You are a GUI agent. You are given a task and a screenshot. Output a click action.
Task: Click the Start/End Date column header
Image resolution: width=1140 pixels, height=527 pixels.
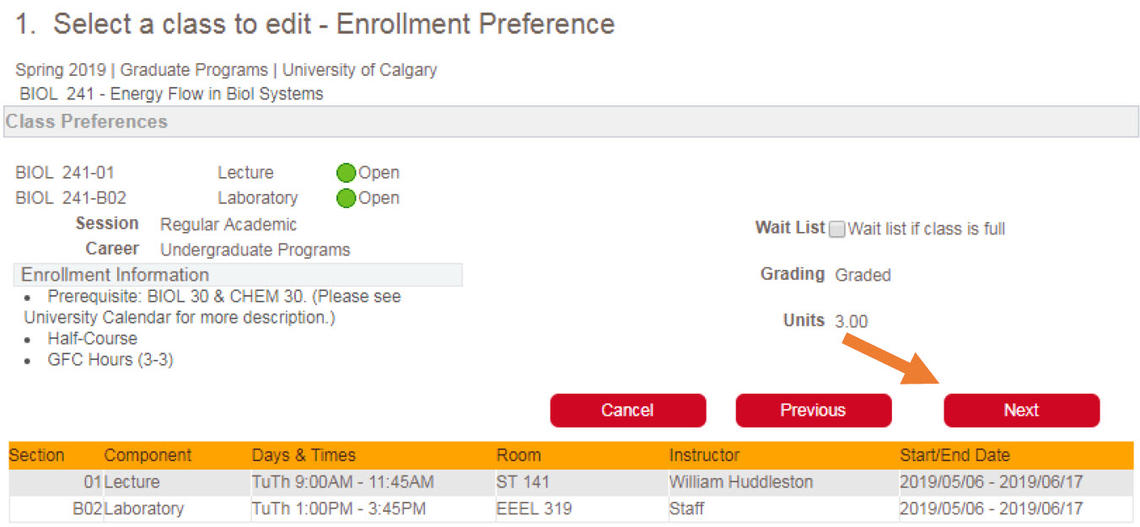pyautogui.click(x=955, y=456)
